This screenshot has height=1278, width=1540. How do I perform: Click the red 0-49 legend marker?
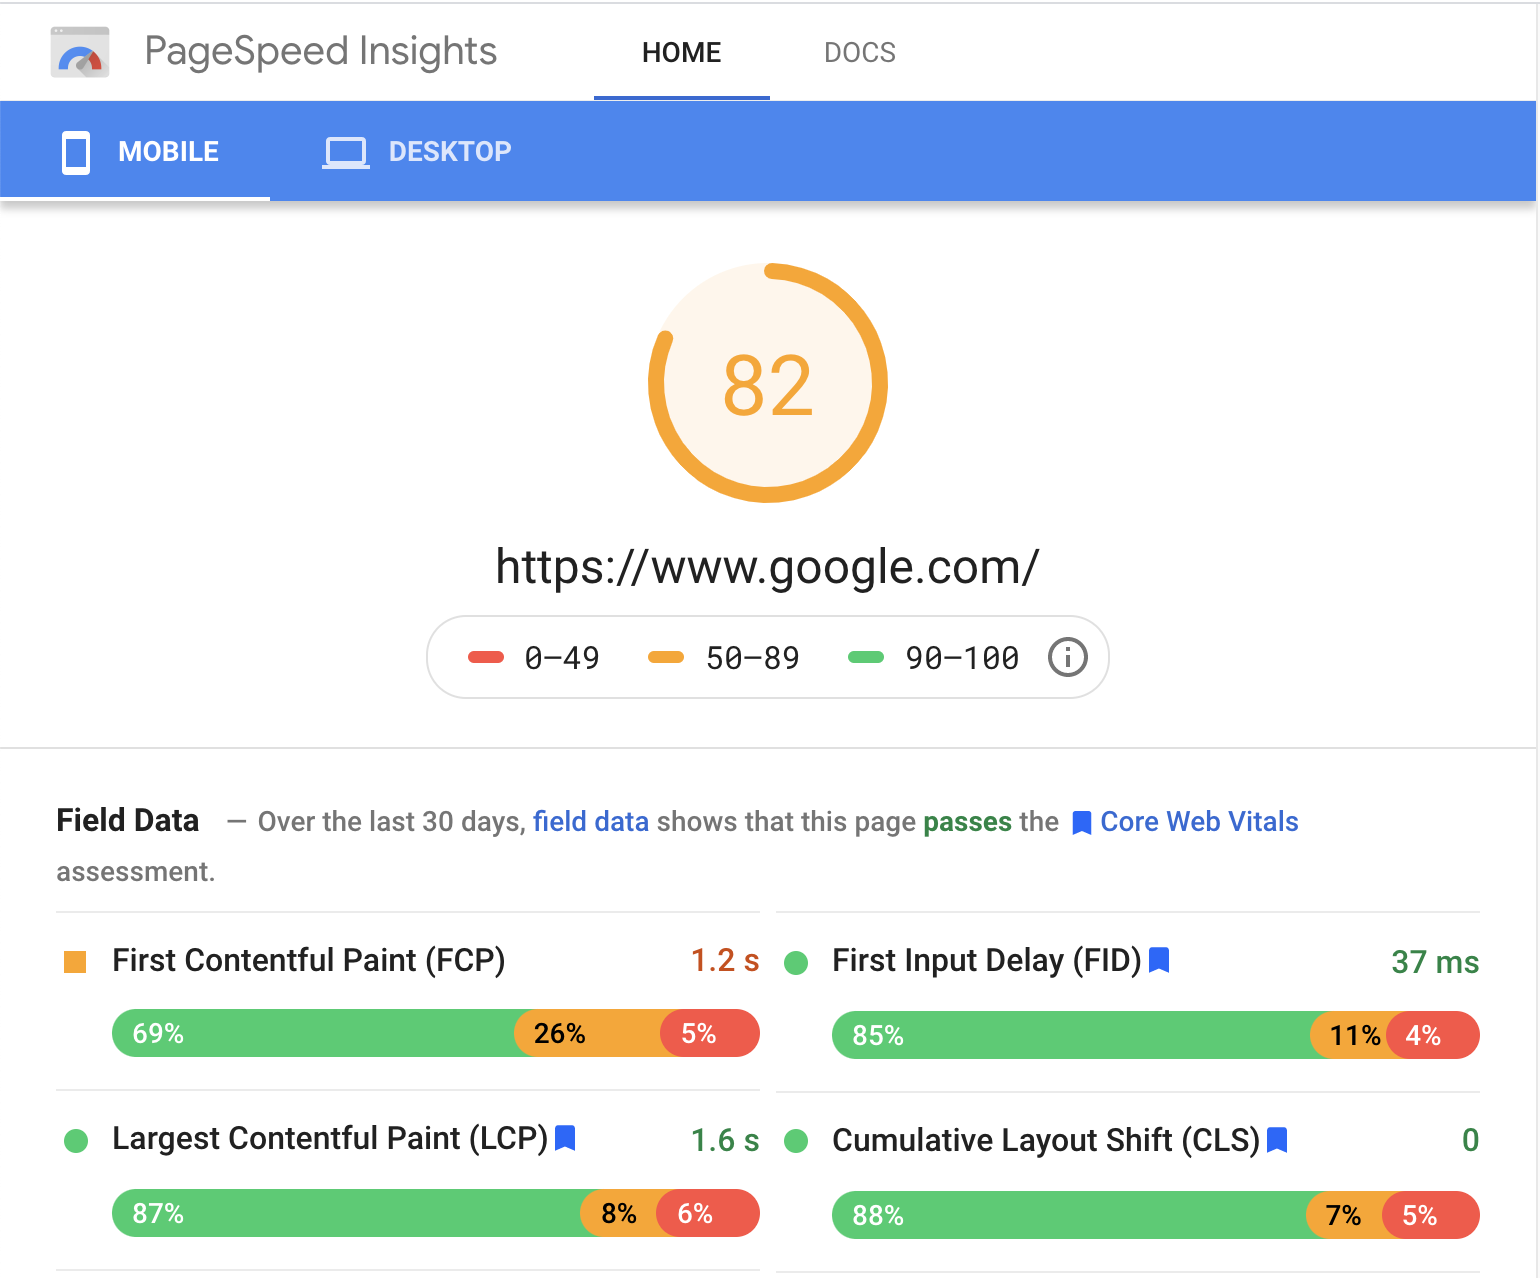pos(486,657)
